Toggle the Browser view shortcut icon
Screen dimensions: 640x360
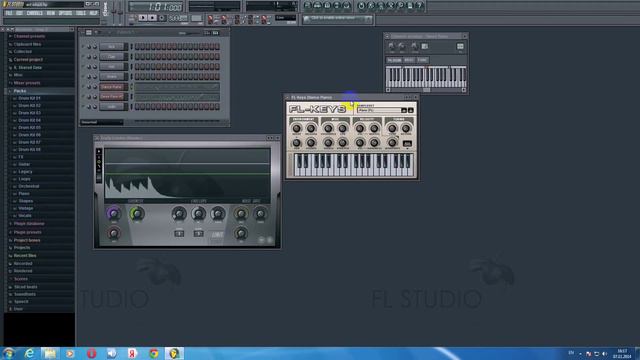337,6
